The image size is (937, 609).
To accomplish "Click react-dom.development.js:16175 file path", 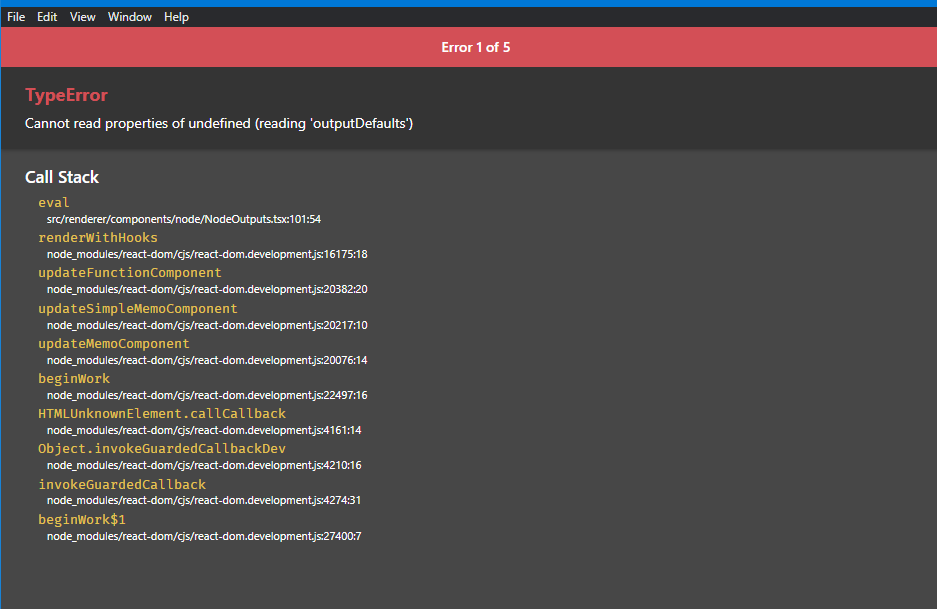I will [207, 253].
